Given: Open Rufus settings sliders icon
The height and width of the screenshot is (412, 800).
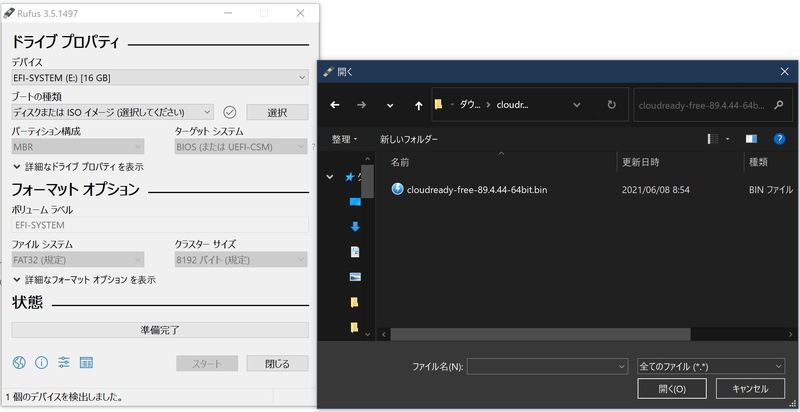Looking at the screenshot, I should pos(64,363).
